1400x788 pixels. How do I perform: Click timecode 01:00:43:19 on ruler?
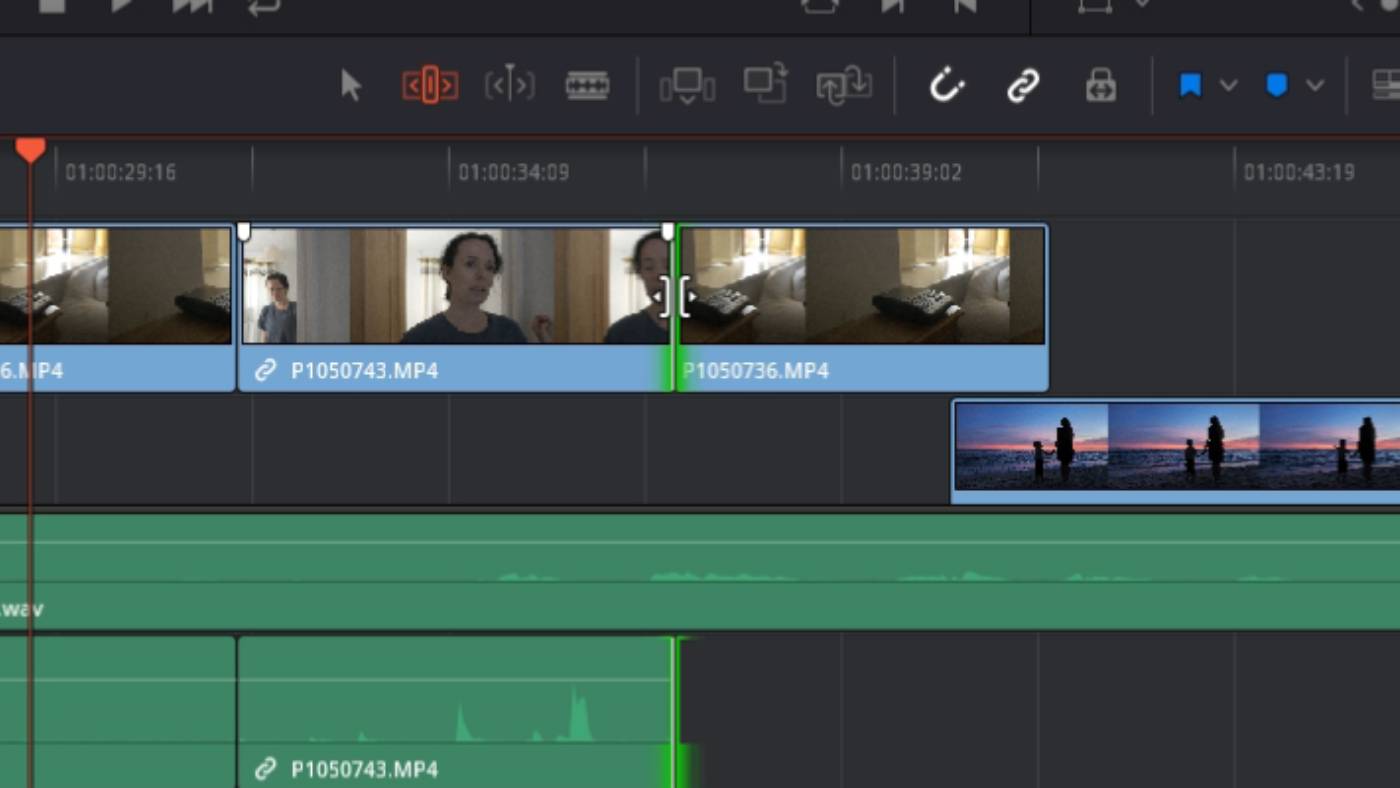(1299, 172)
